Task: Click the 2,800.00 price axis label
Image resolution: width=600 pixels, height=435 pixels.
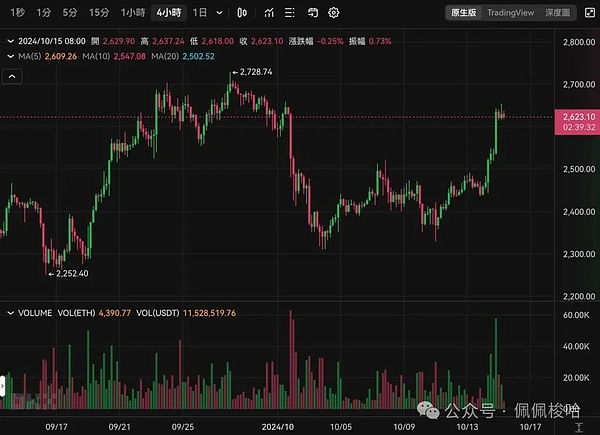Action: pyautogui.click(x=579, y=42)
